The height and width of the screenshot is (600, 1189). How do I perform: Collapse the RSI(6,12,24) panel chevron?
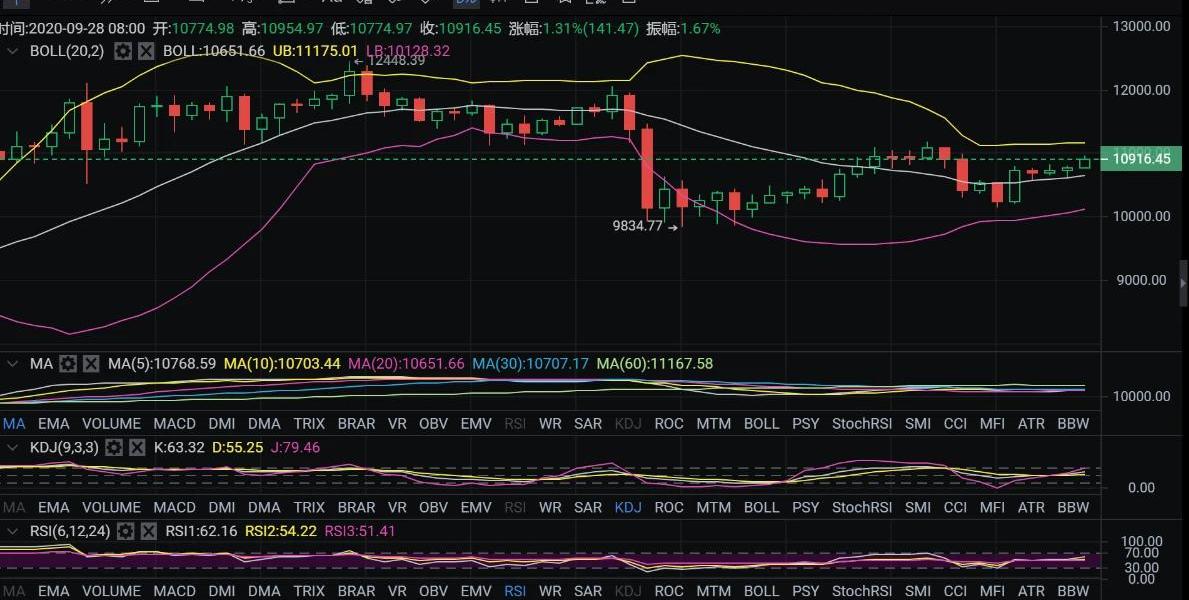click(13, 531)
